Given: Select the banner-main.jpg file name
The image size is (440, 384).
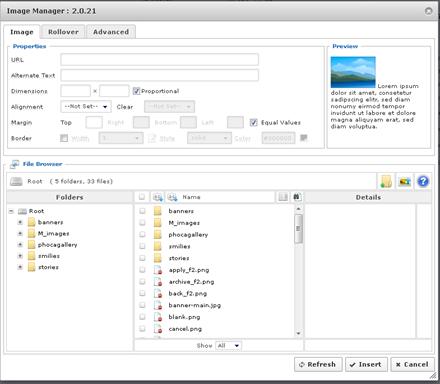Looking at the screenshot, I should (195, 305).
